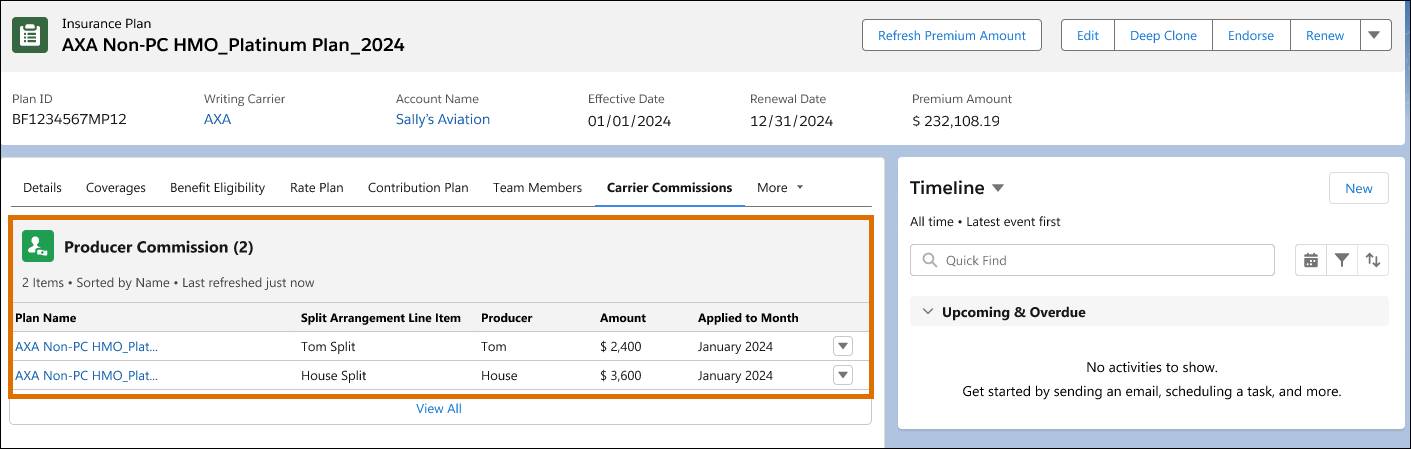Collapse the Upcoming & Overdue section

point(926,312)
